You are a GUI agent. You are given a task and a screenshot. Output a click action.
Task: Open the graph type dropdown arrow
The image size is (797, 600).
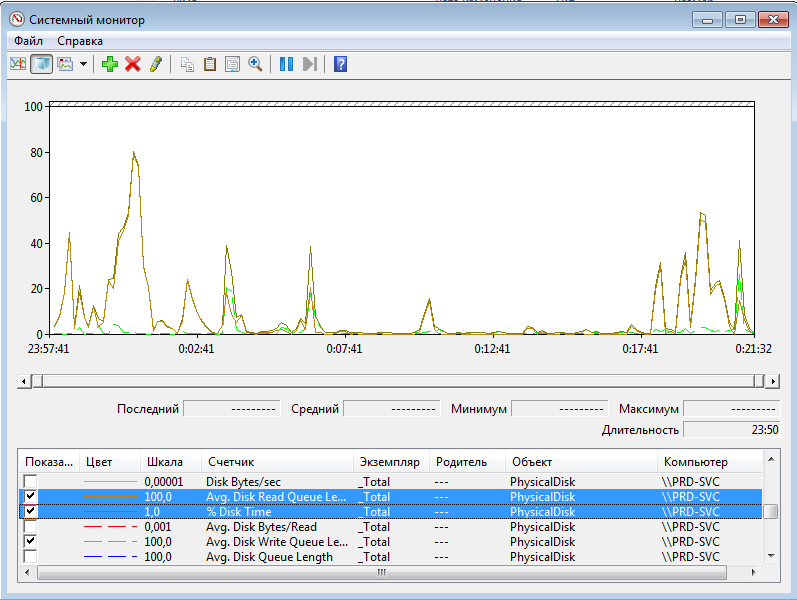[84, 64]
